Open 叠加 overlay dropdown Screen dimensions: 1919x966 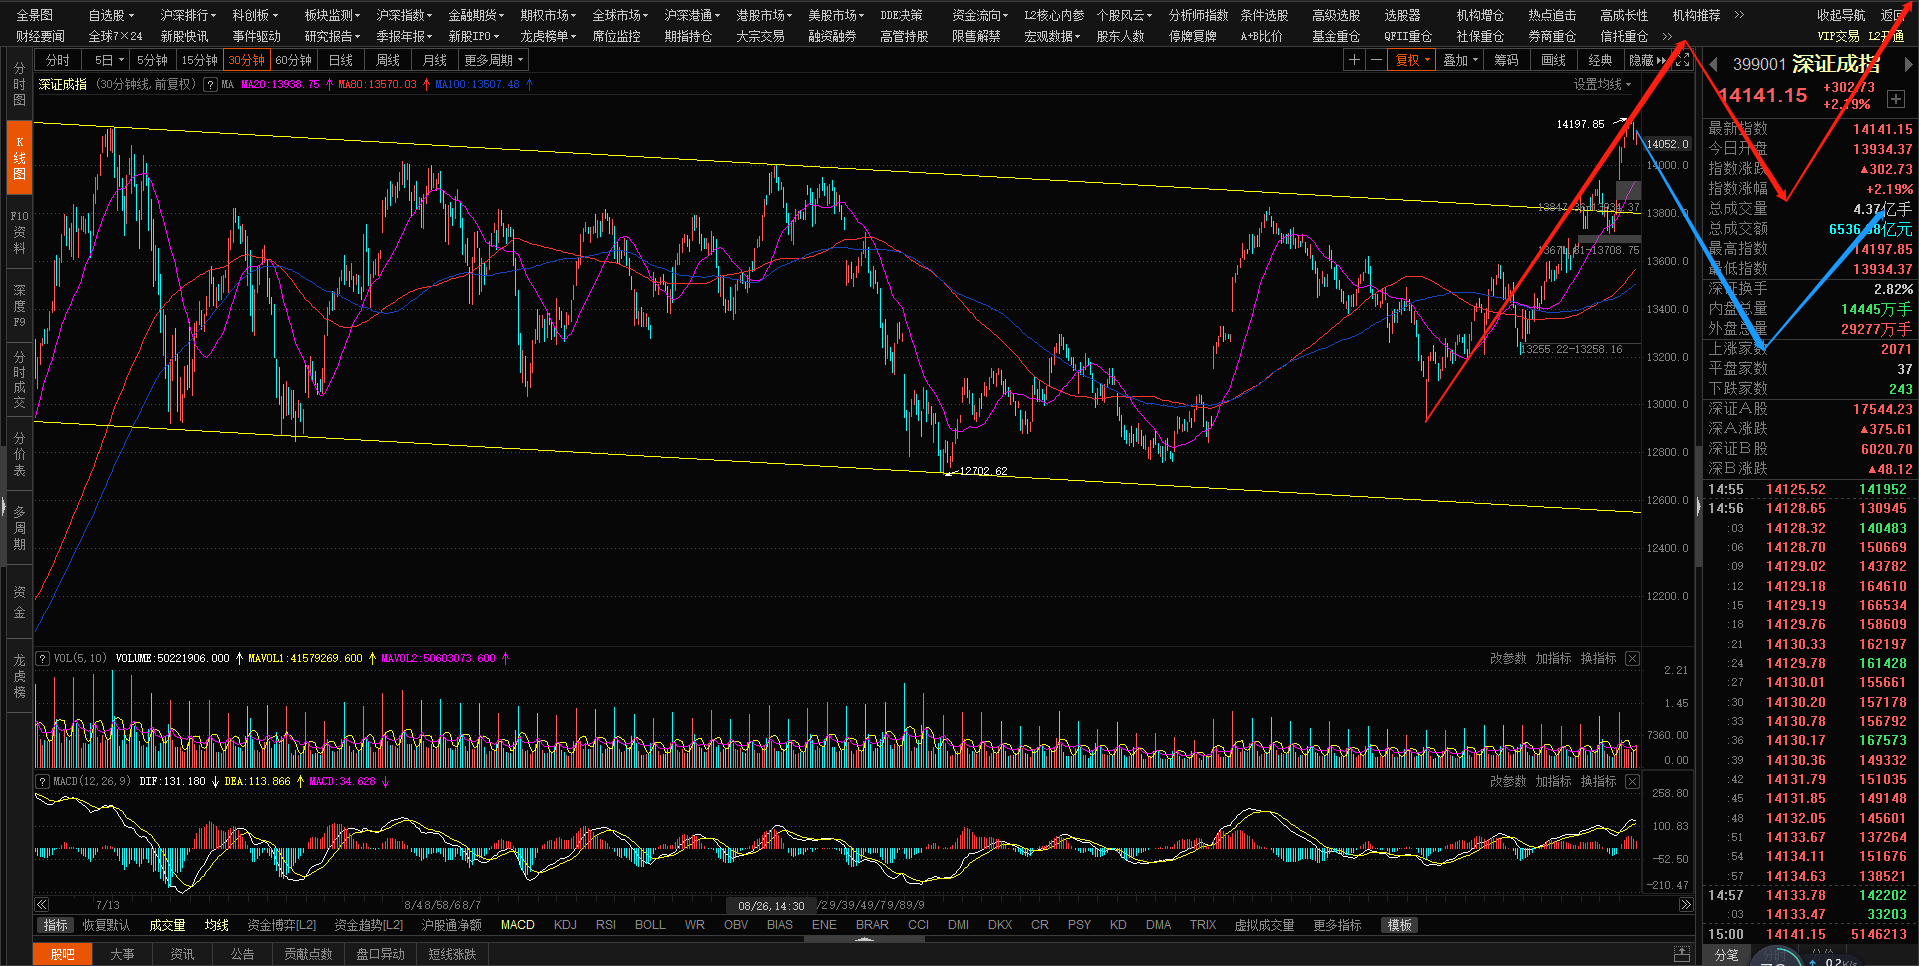pos(1460,60)
